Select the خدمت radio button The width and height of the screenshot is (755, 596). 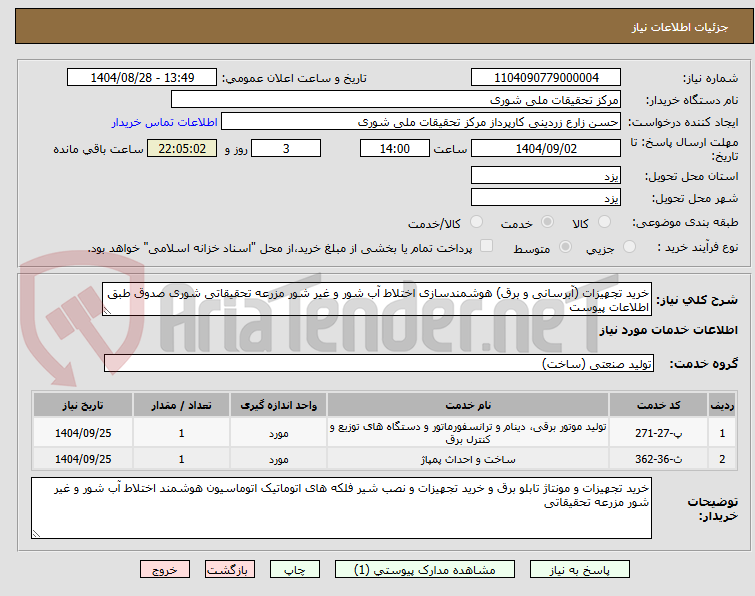click(547, 222)
